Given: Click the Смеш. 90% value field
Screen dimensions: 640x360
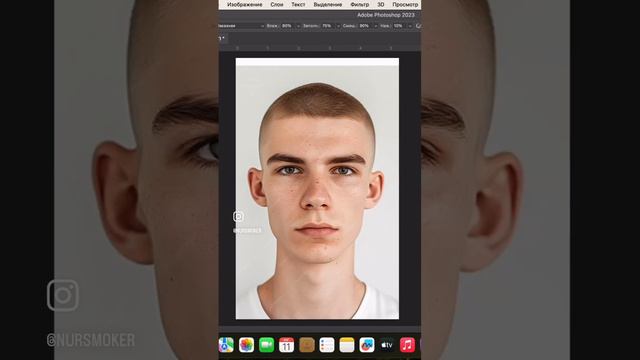Looking at the screenshot, I should click(365, 26).
